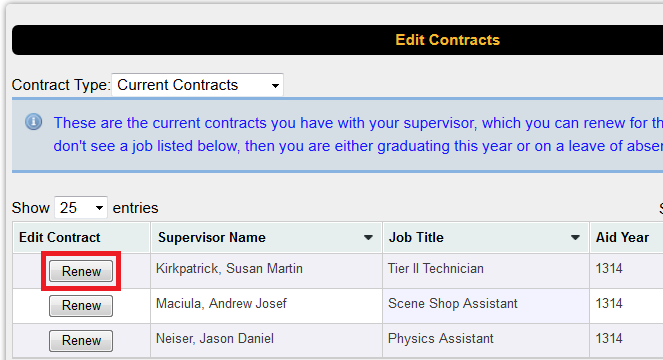Select the Kirkpatrick, Susan Martin cell

[266, 271]
